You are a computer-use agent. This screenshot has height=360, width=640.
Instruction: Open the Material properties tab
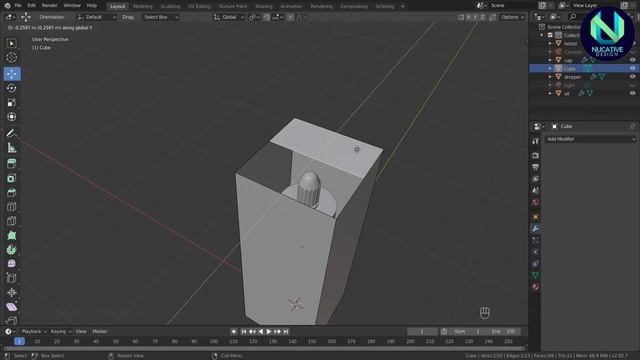[536, 287]
